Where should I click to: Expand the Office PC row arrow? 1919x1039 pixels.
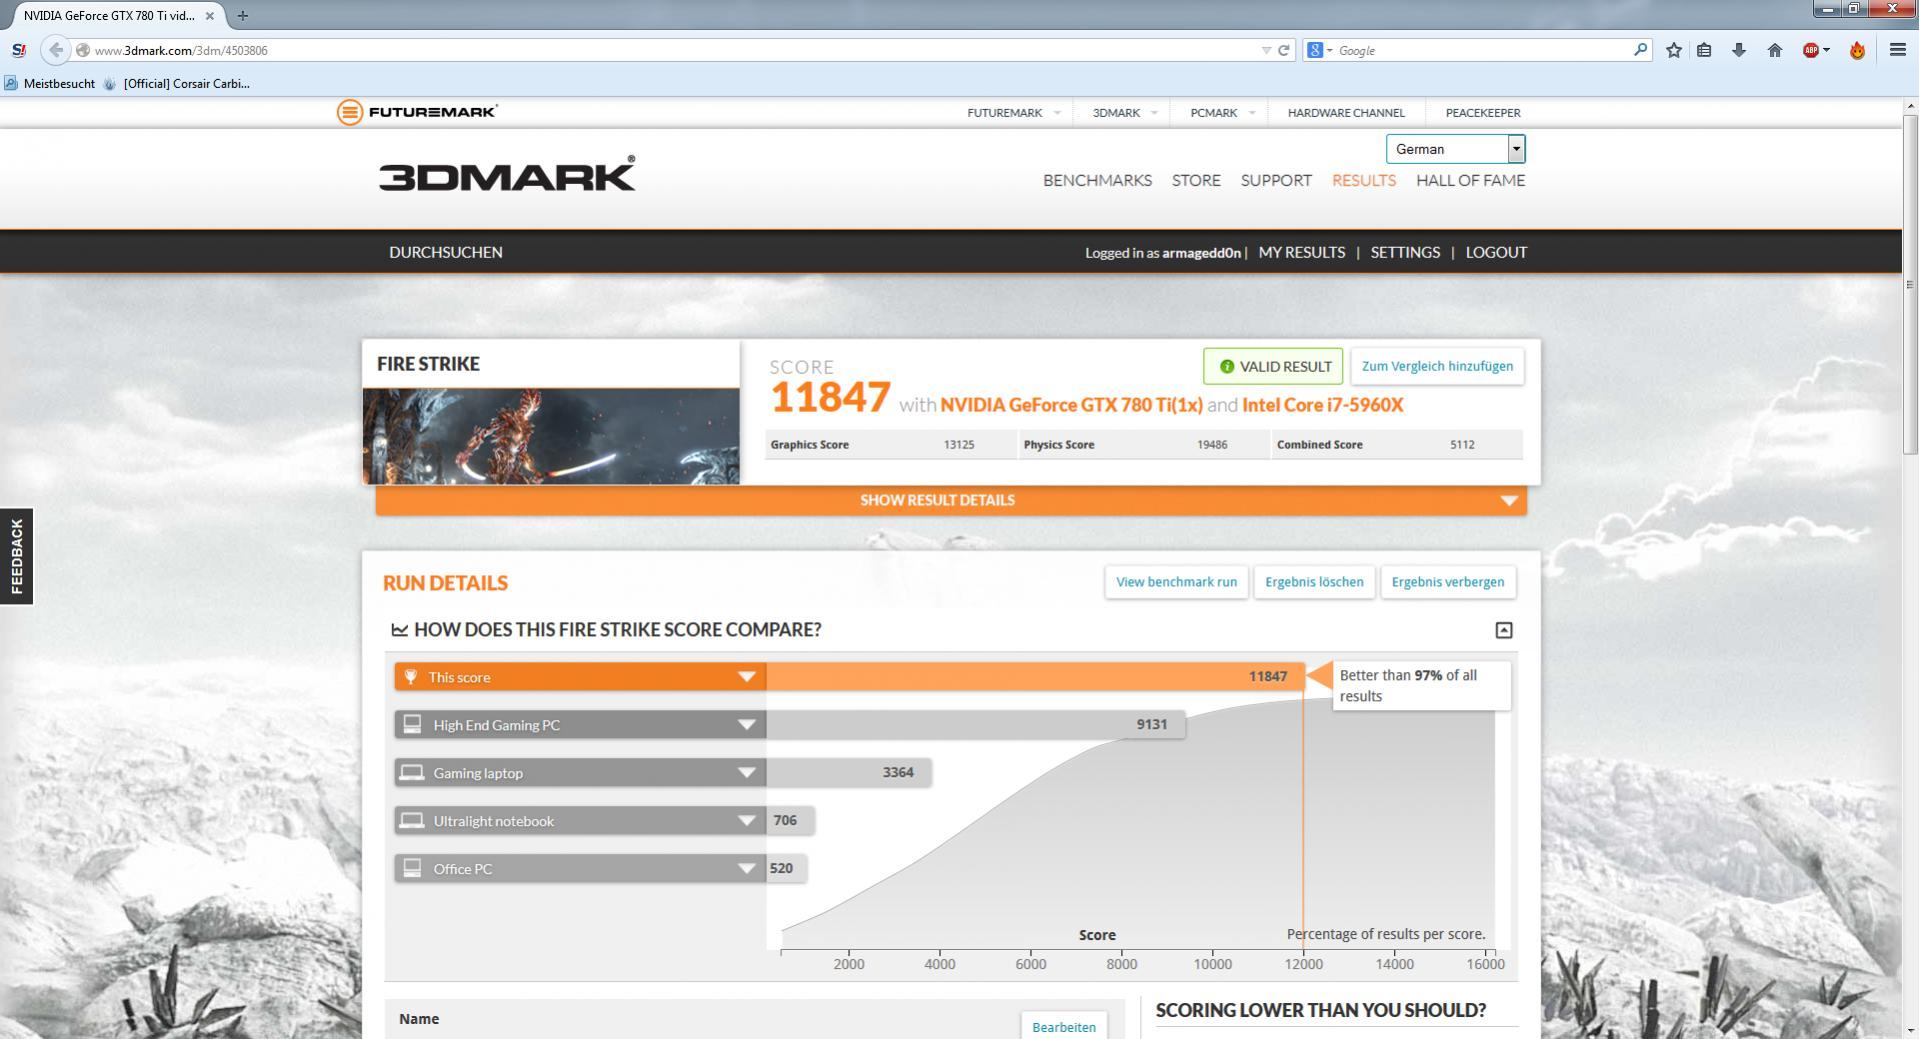tap(746, 869)
